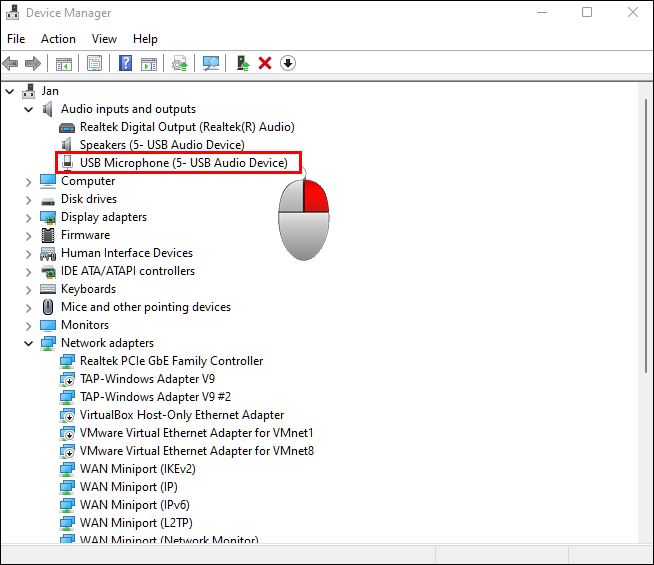Click the Human Interface Devices icon
Viewport: 654px width, 565px height.
click(48, 254)
